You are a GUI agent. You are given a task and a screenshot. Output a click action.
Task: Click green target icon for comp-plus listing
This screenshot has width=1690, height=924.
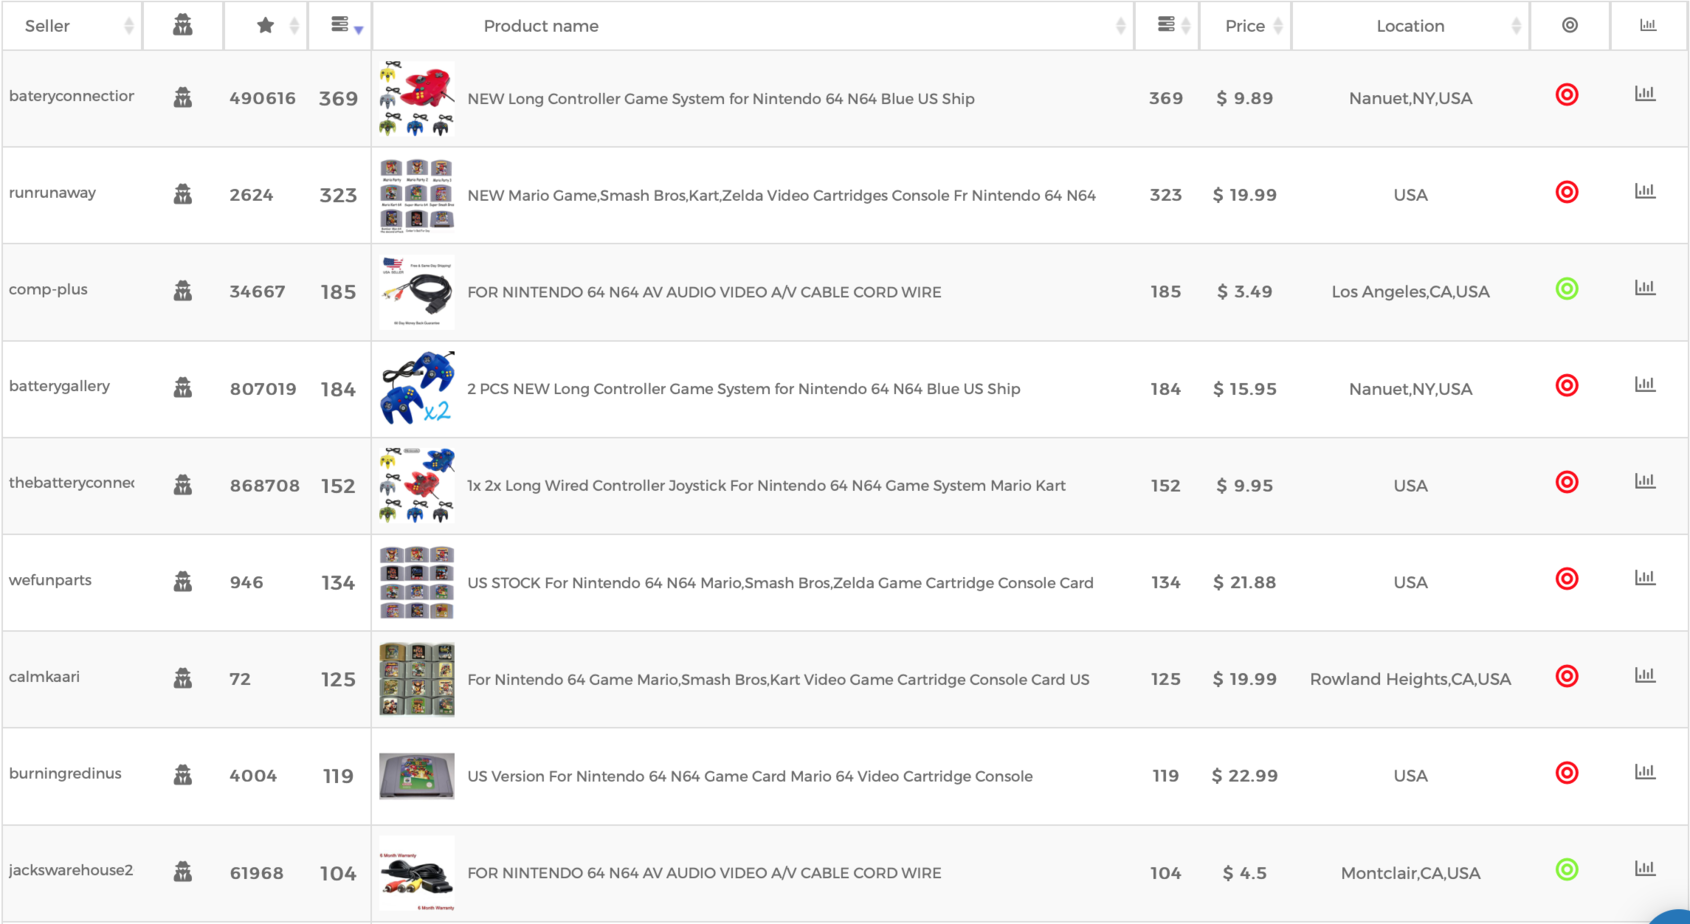(x=1567, y=289)
